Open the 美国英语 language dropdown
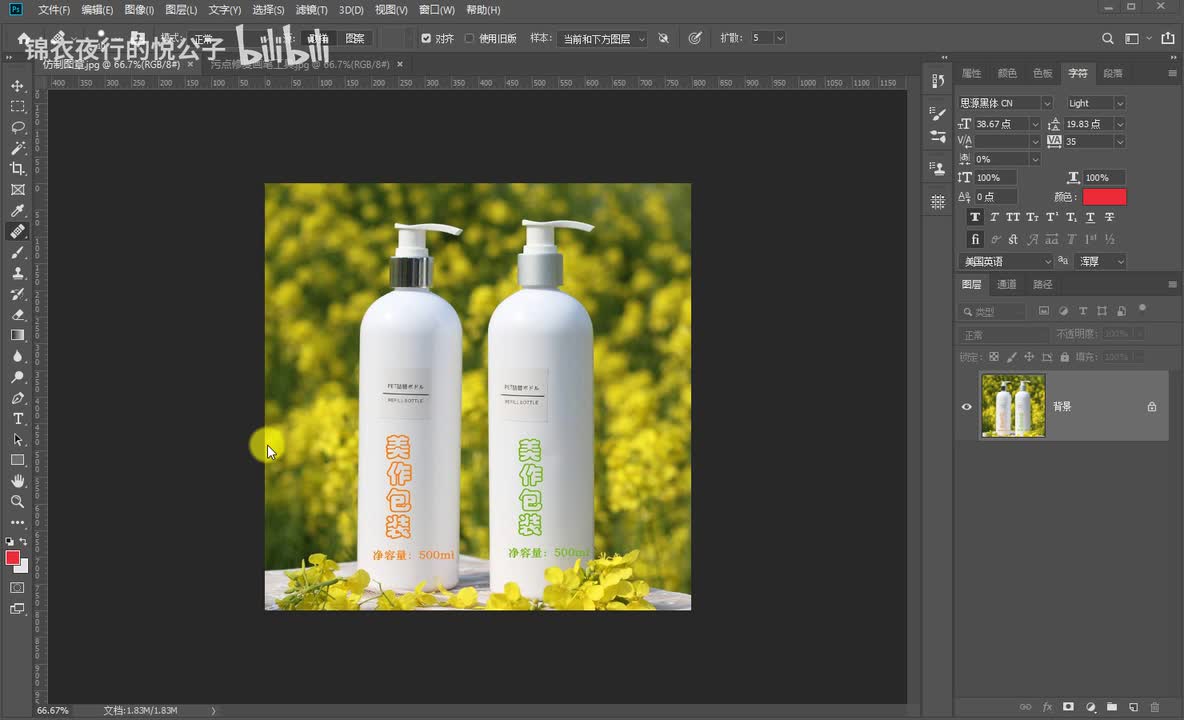The height and width of the screenshot is (720, 1184). point(1006,261)
